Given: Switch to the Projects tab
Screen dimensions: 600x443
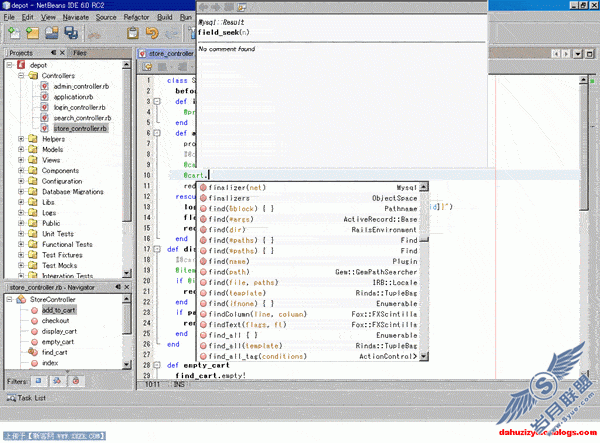Looking at the screenshot, I should (x=21, y=53).
